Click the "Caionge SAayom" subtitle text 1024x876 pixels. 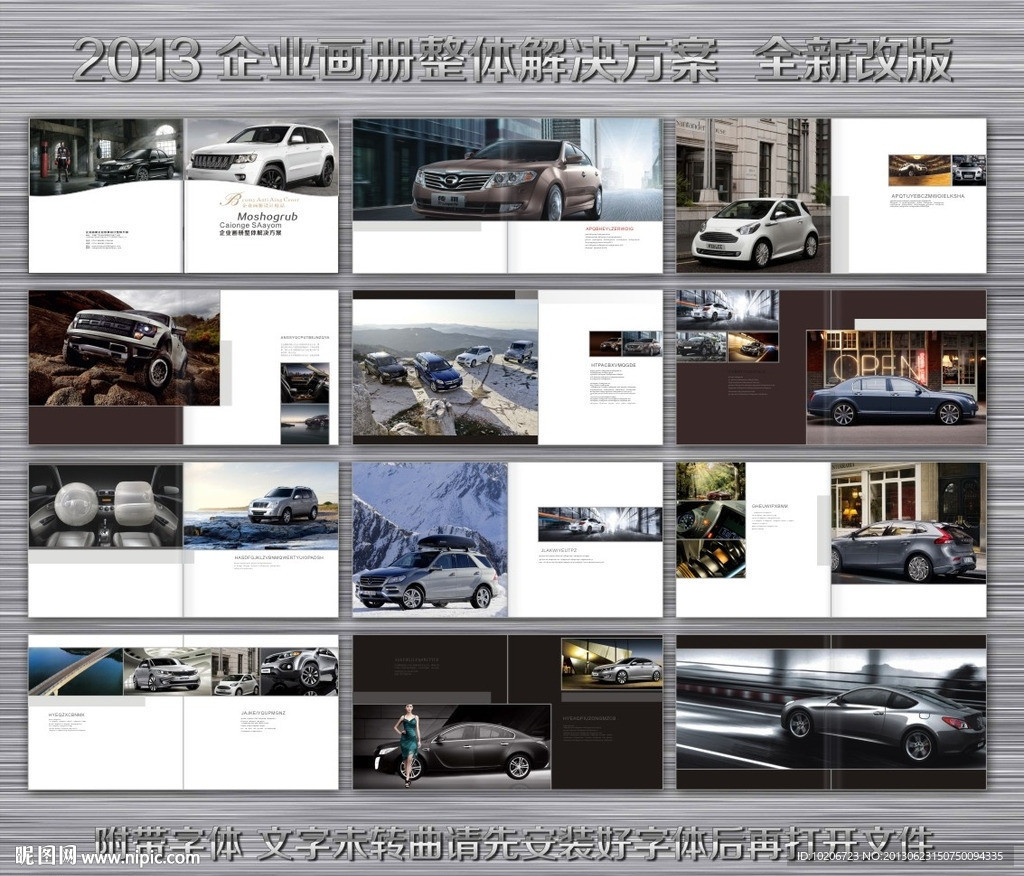(251, 225)
